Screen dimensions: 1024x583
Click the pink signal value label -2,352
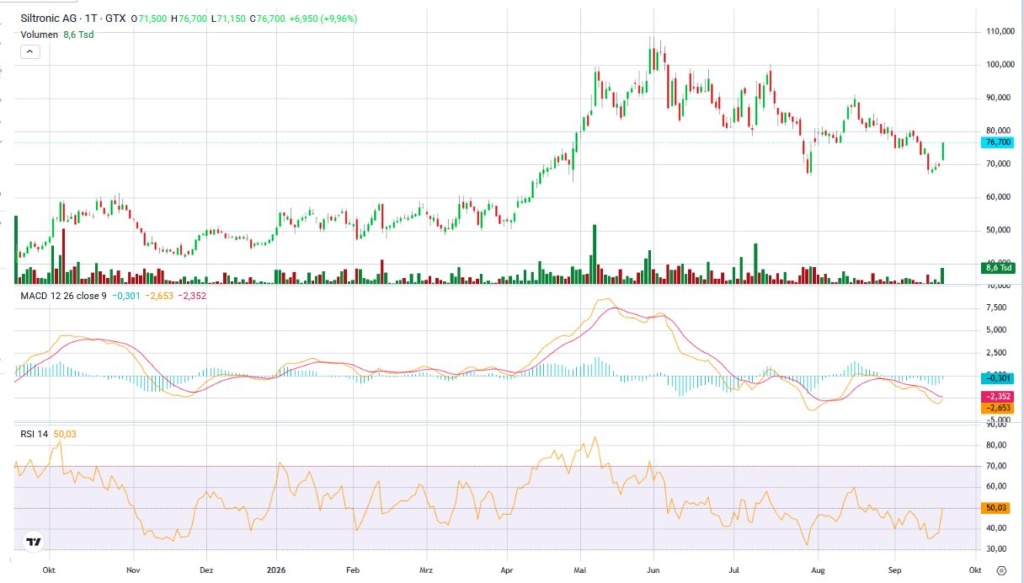click(x=997, y=396)
